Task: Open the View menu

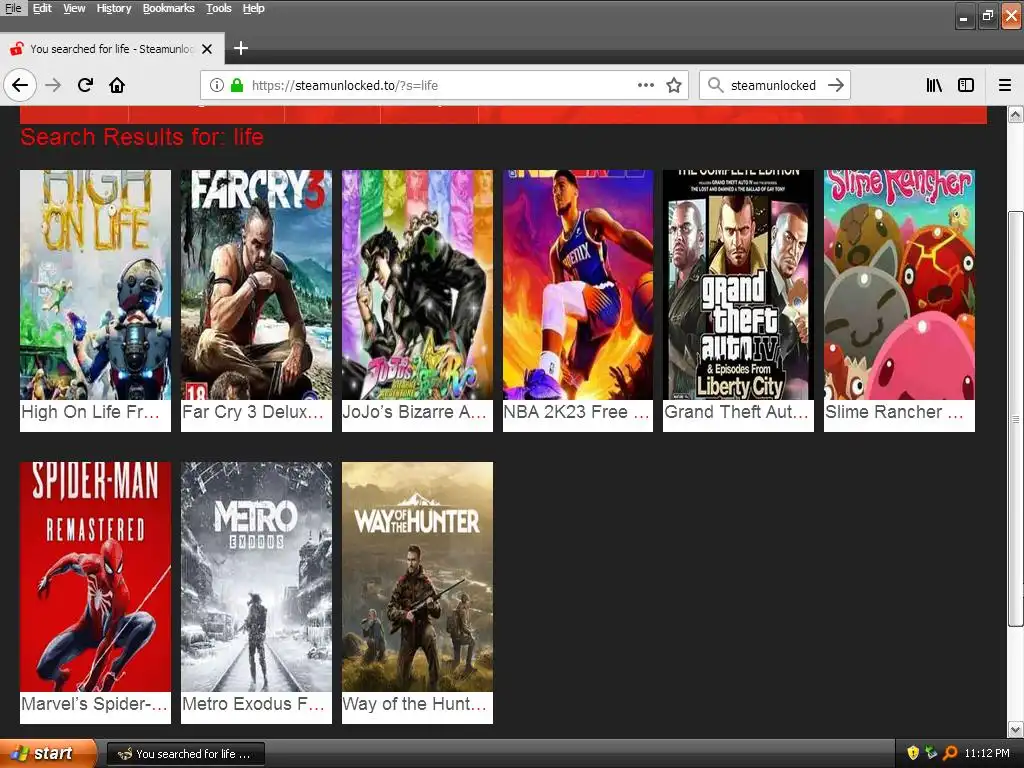Action: coord(74,8)
